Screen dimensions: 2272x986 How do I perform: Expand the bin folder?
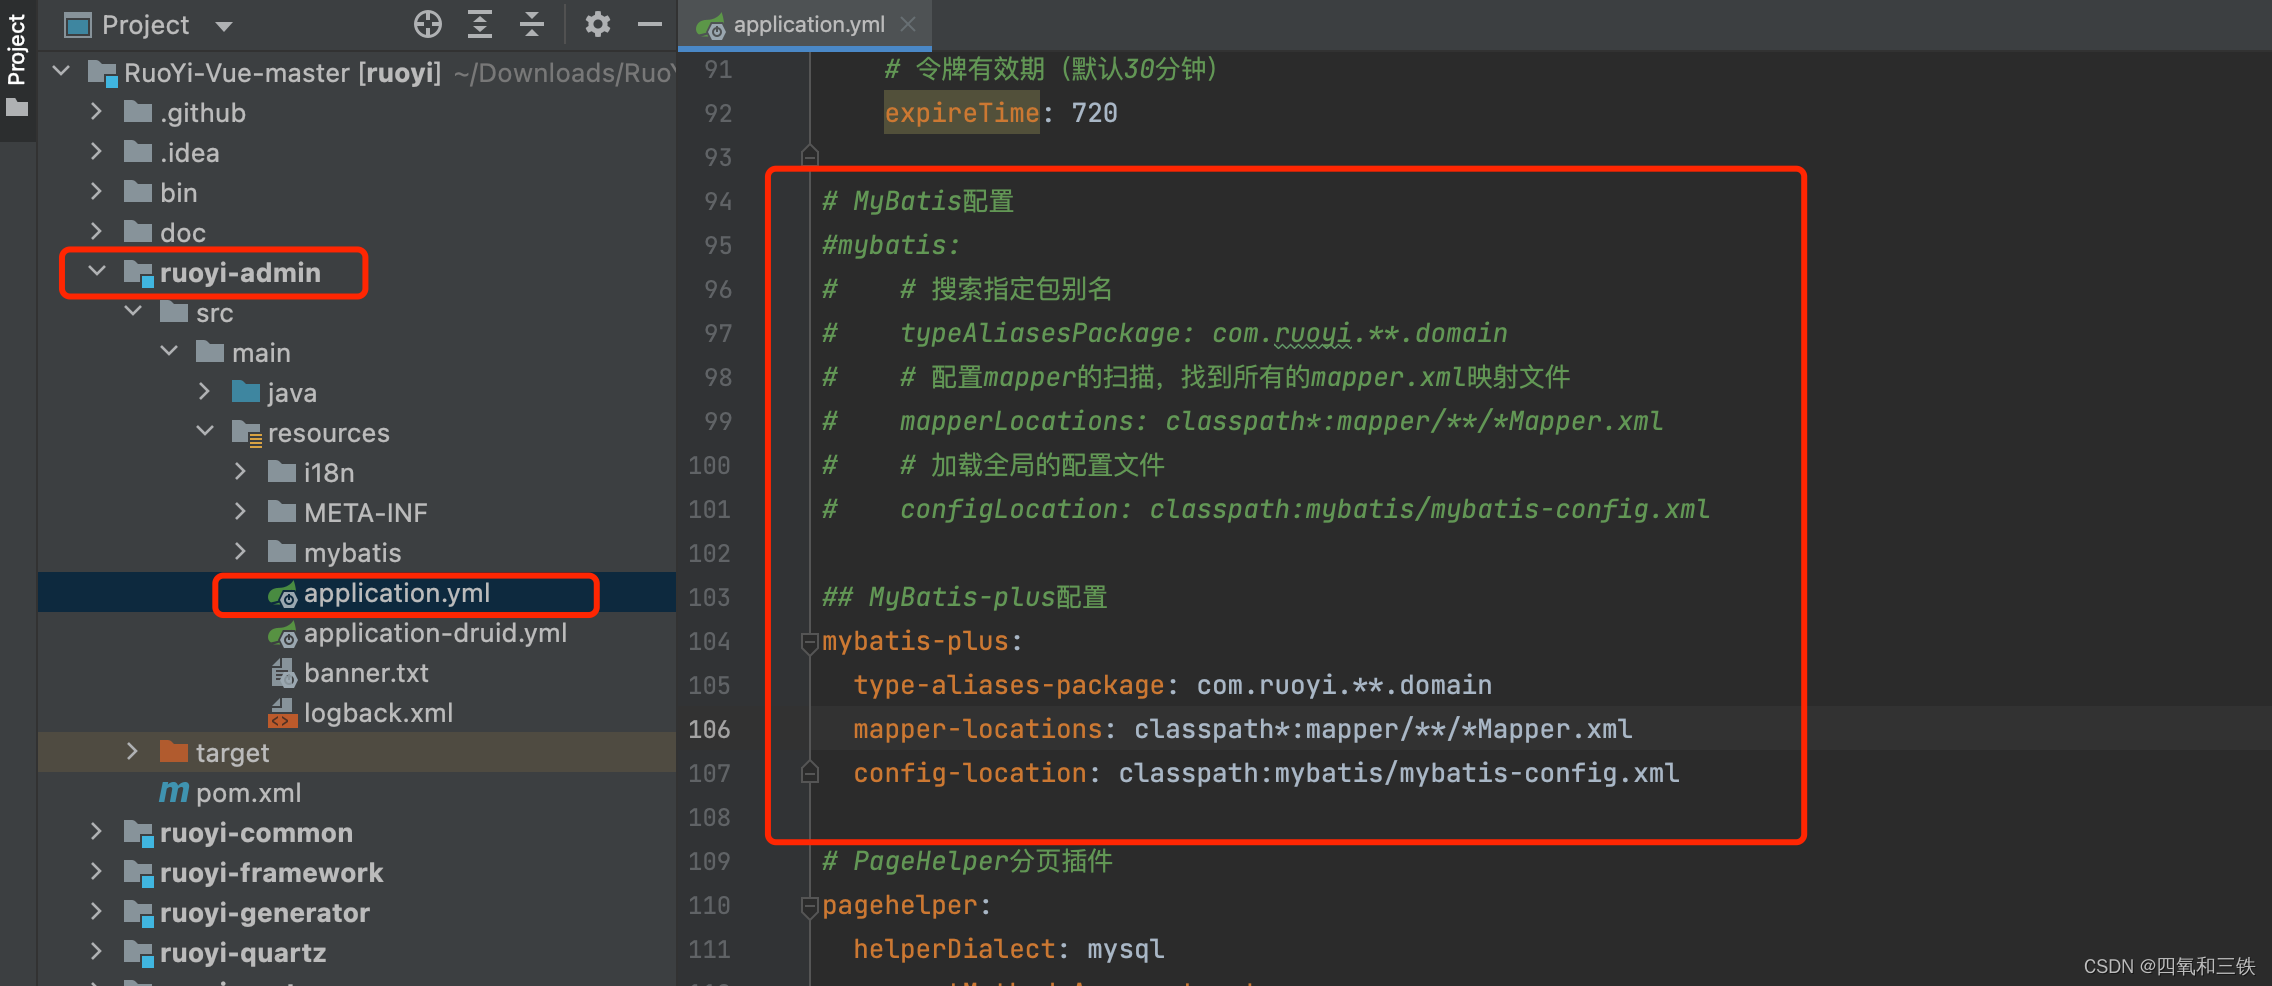(96, 192)
